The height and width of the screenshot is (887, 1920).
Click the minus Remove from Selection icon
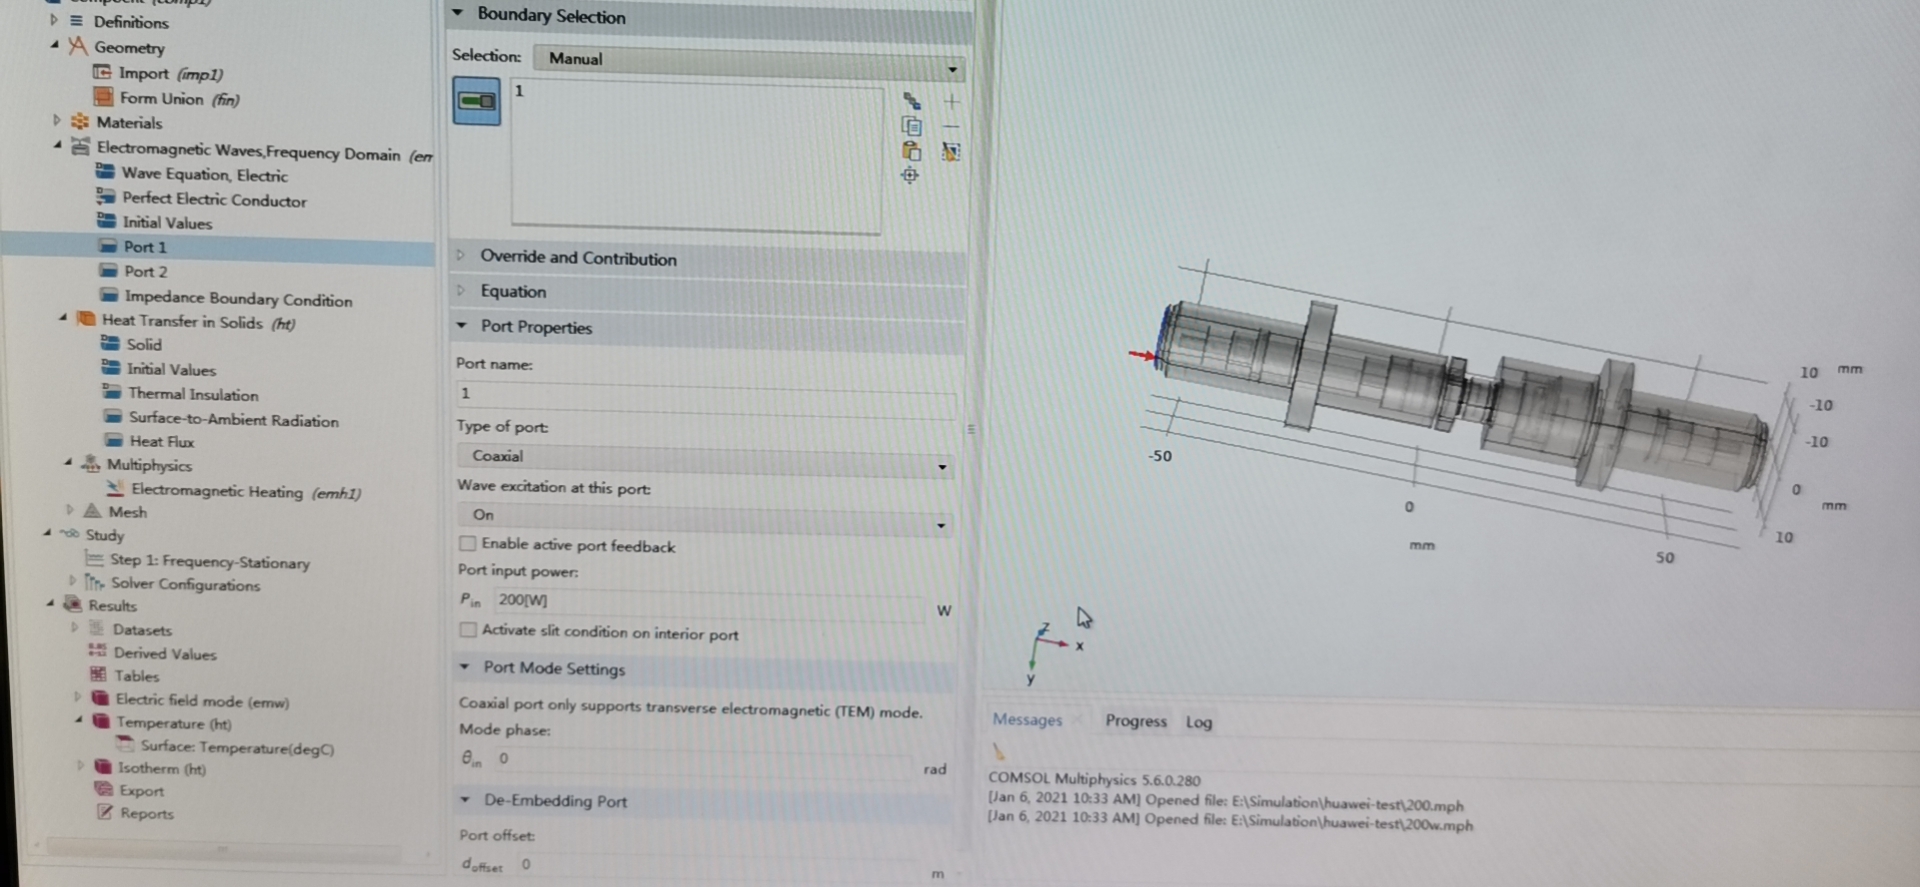(x=951, y=127)
